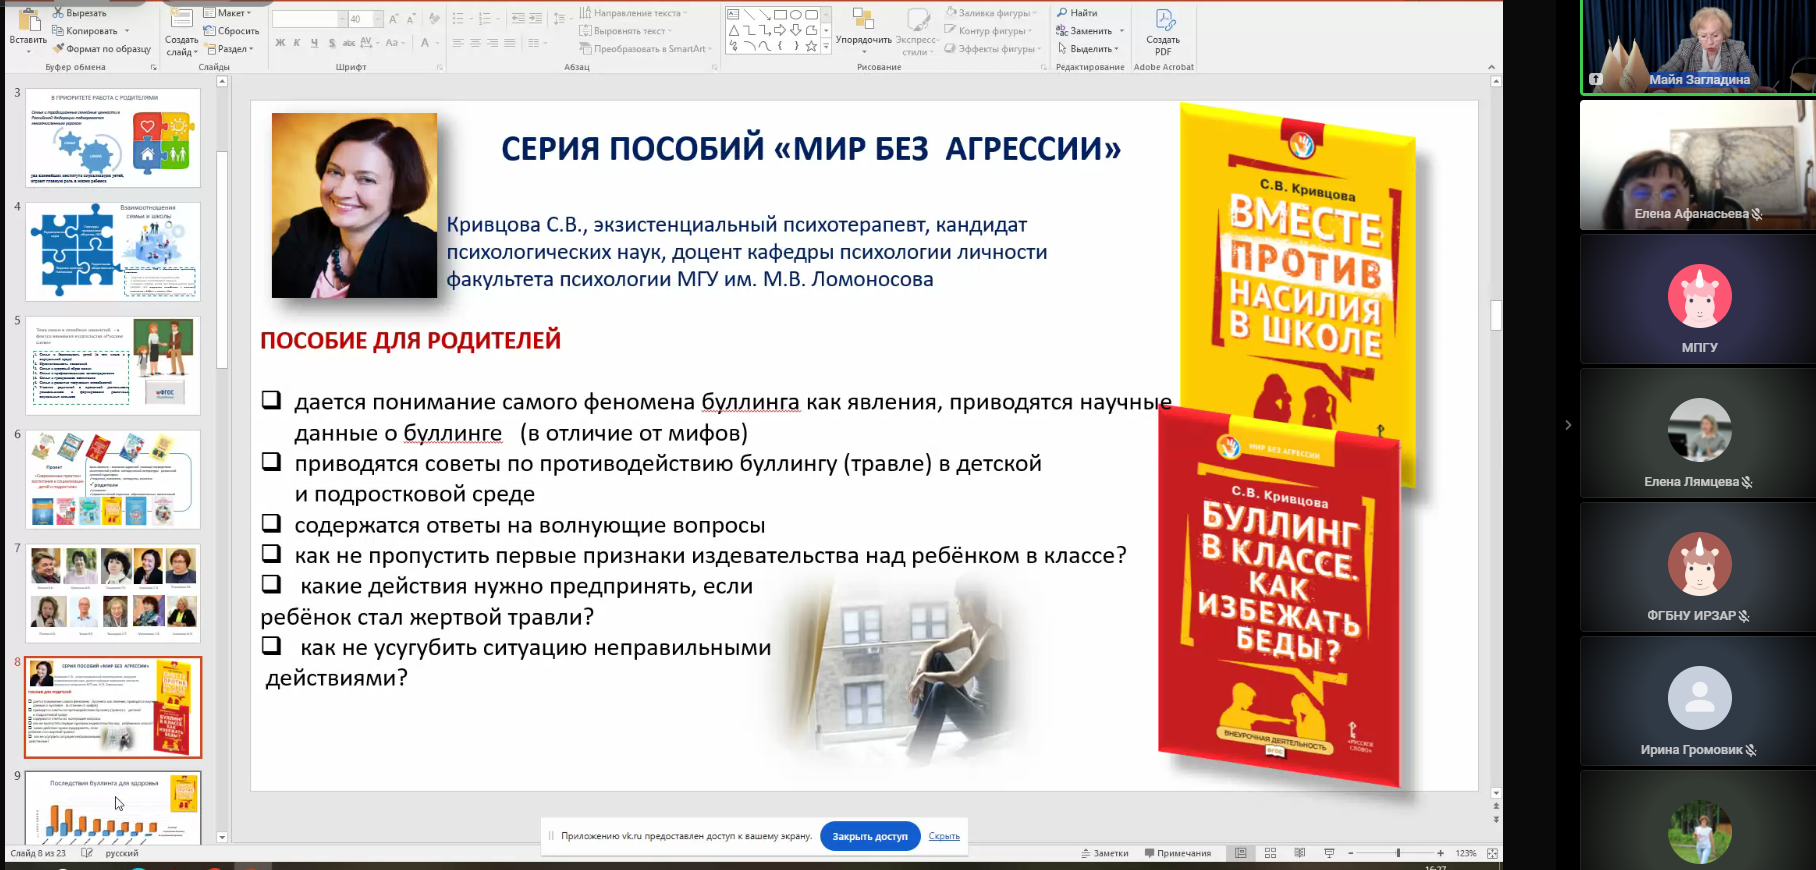Toggle underline (Ч) formatting

click(314, 43)
